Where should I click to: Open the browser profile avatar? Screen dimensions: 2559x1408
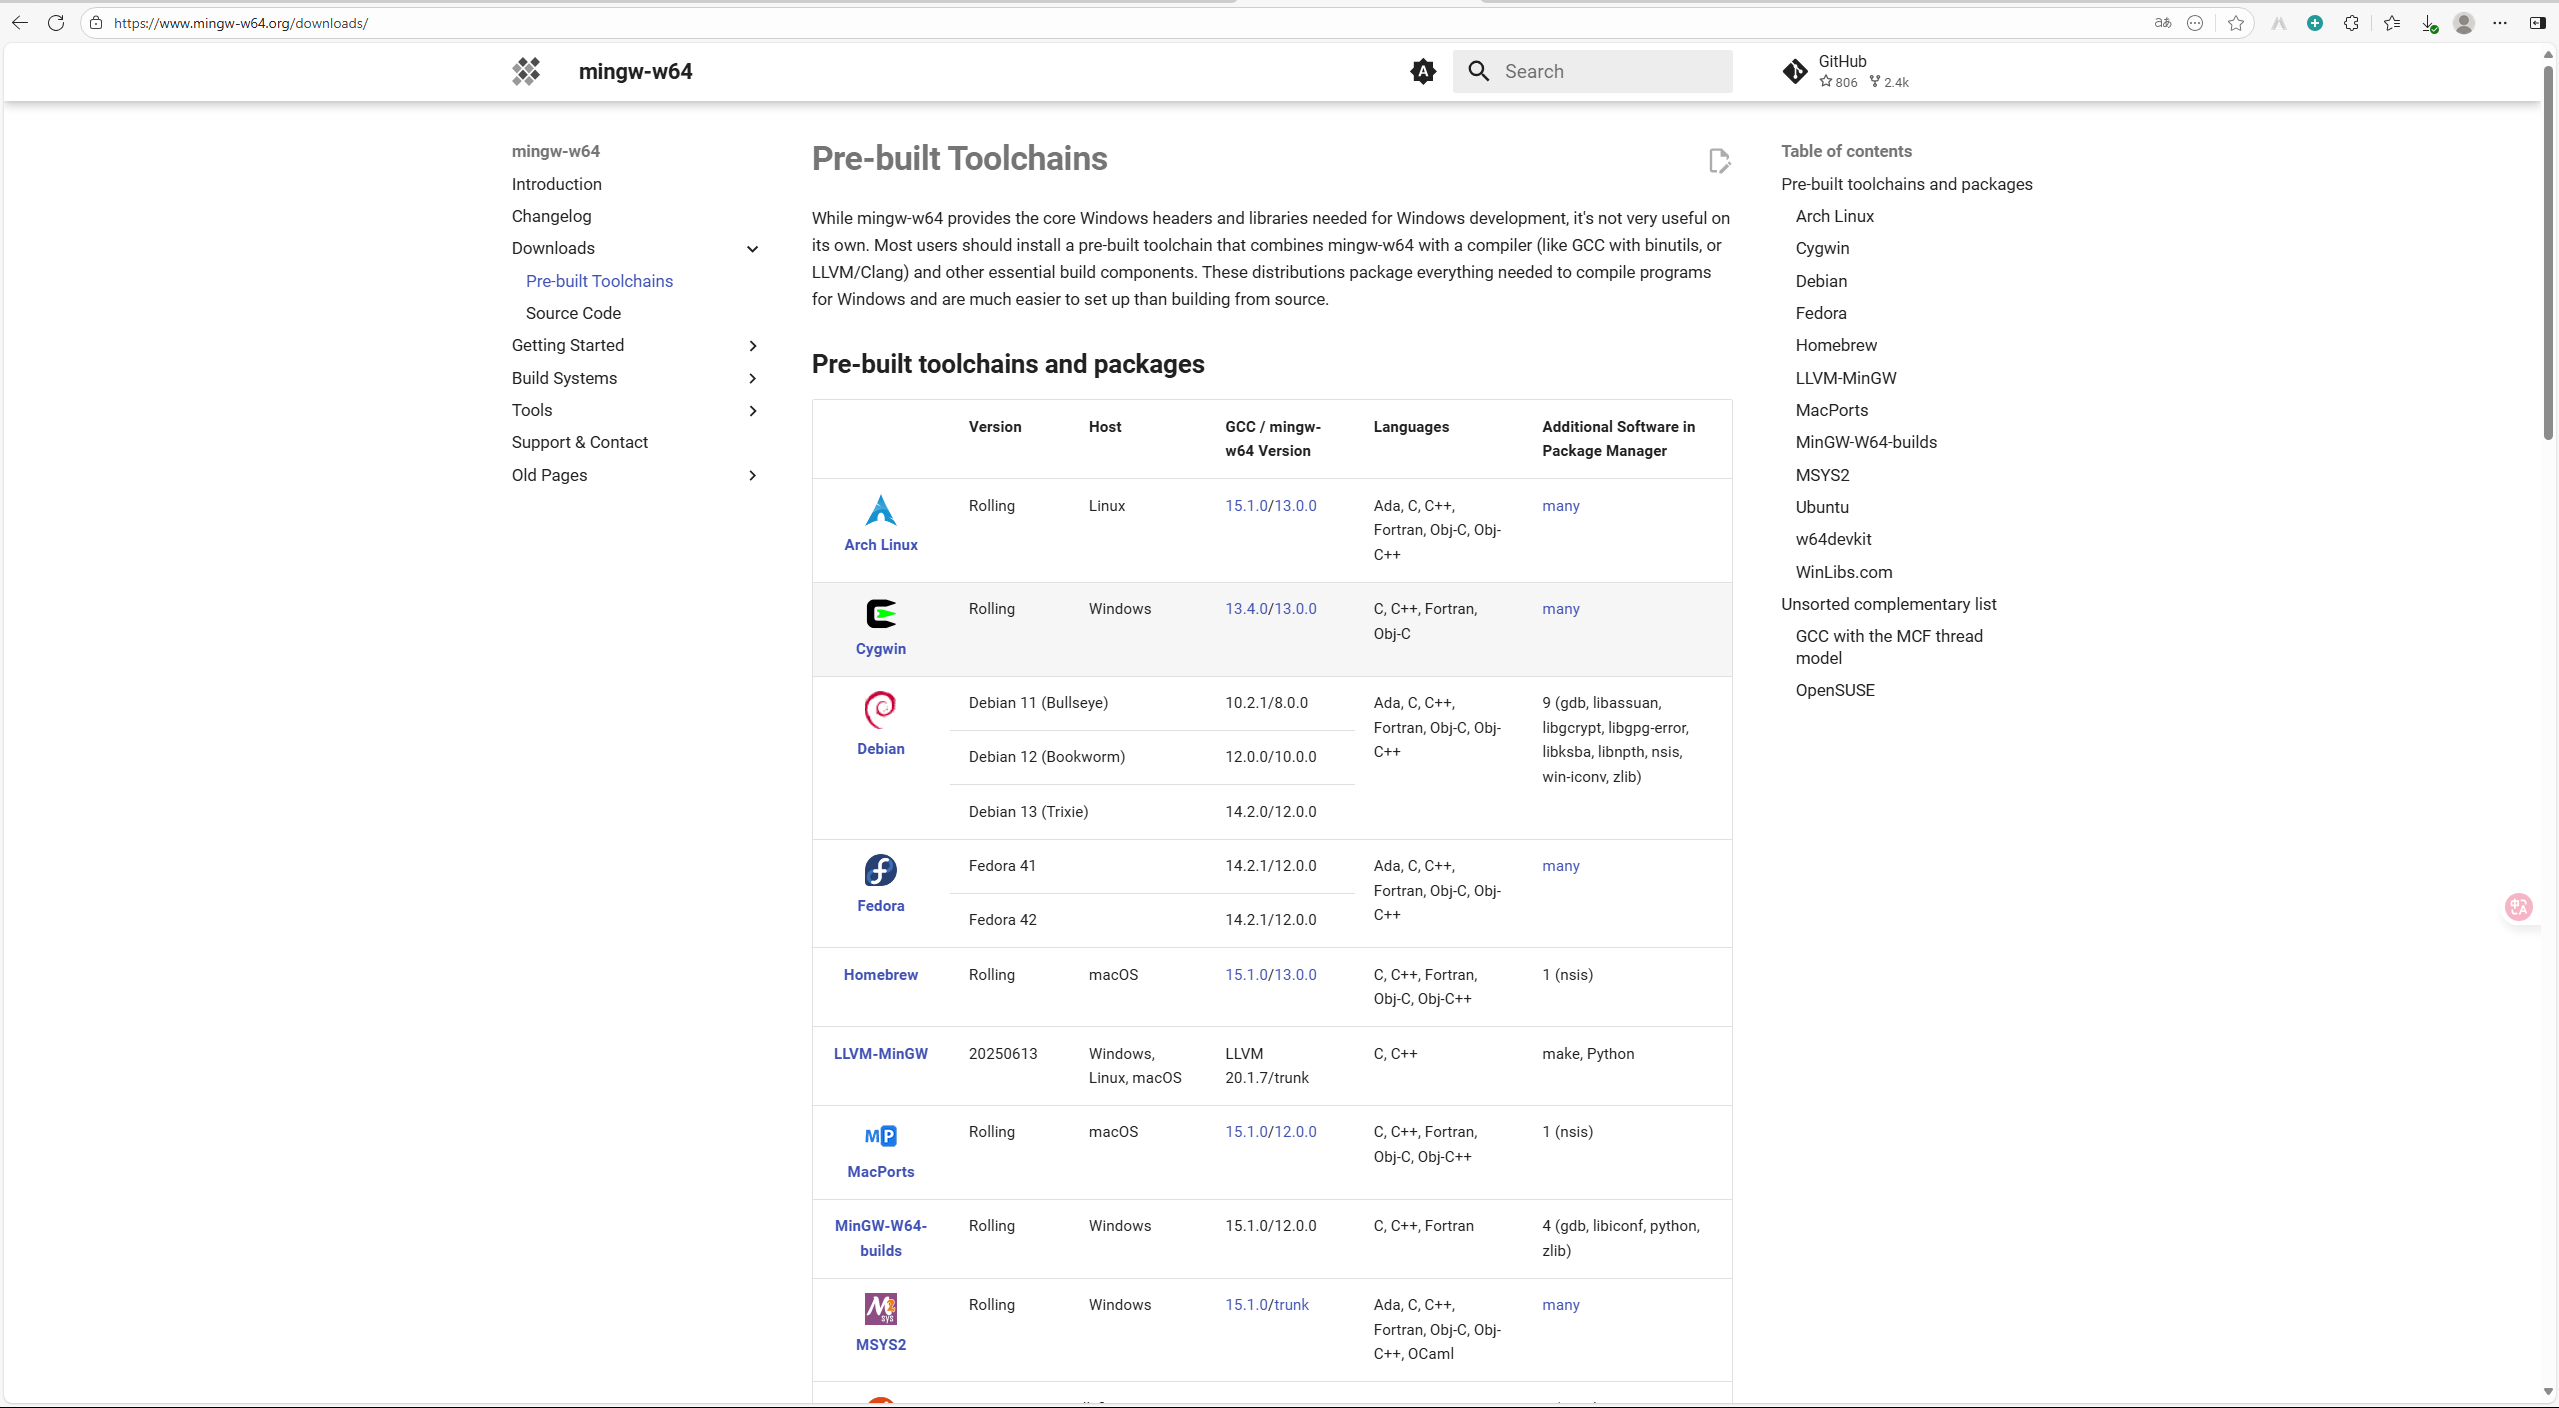[x=2464, y=23]
